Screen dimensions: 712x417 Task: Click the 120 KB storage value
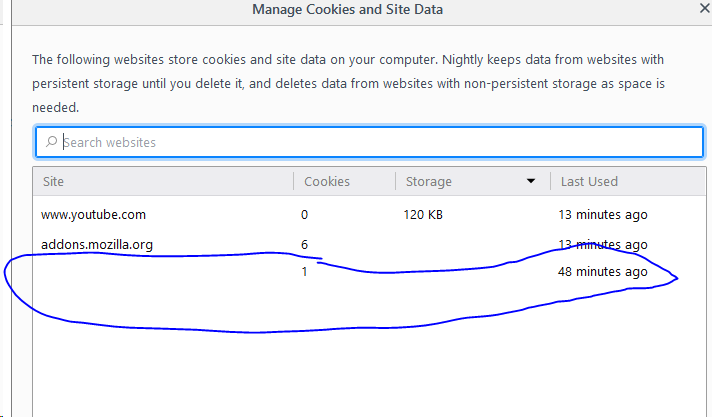tap(423, 214)
